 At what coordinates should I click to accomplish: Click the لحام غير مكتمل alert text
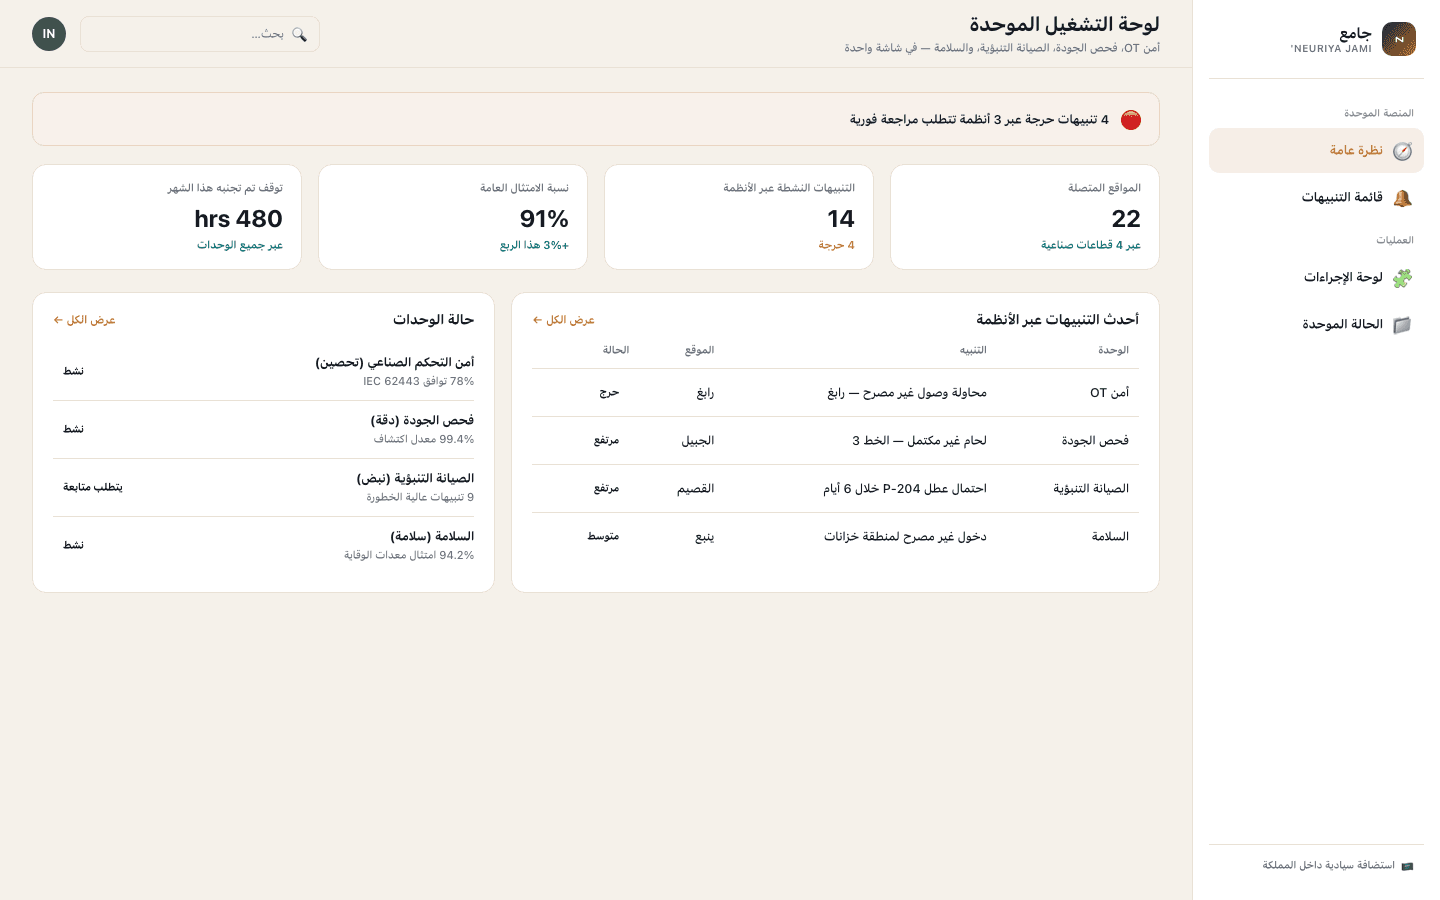click(919, 441)
